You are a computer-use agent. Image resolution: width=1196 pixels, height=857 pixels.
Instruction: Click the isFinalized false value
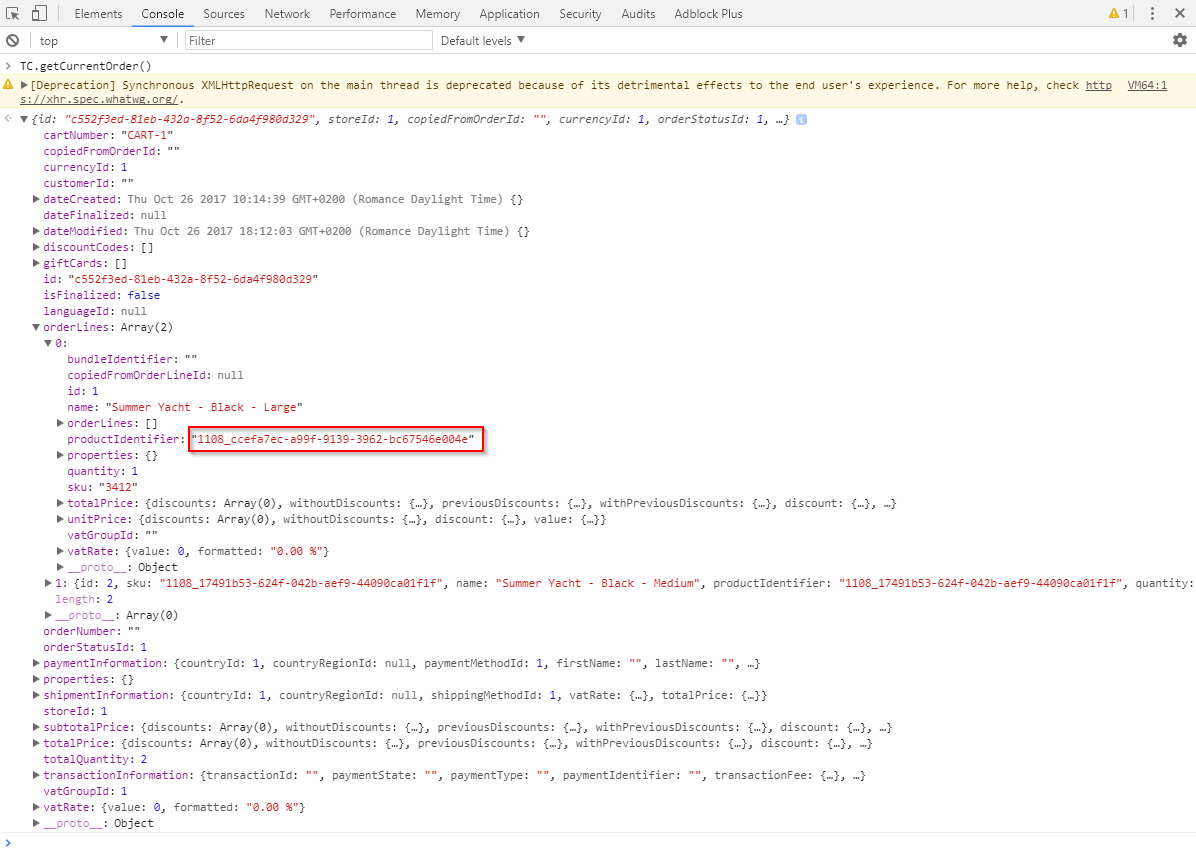143,295
